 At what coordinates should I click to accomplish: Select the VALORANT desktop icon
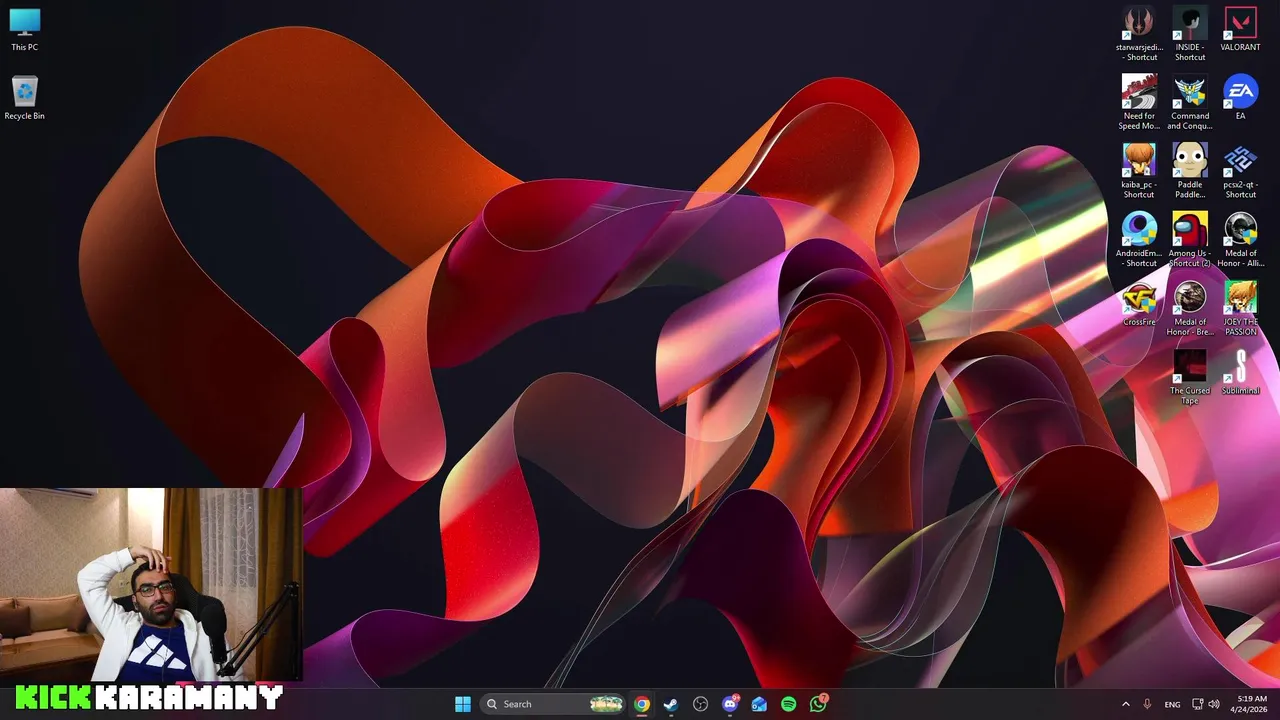point(1241,29)
